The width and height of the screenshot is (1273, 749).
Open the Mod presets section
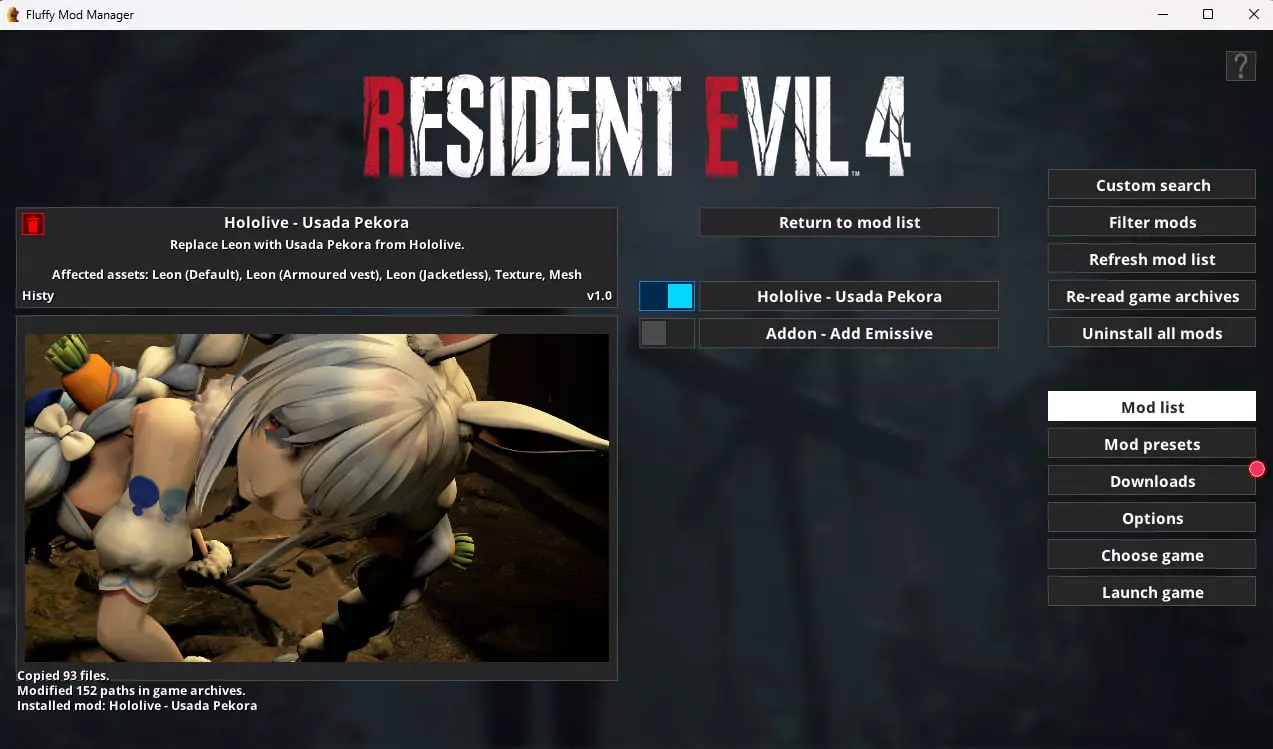pos(1152,444)
